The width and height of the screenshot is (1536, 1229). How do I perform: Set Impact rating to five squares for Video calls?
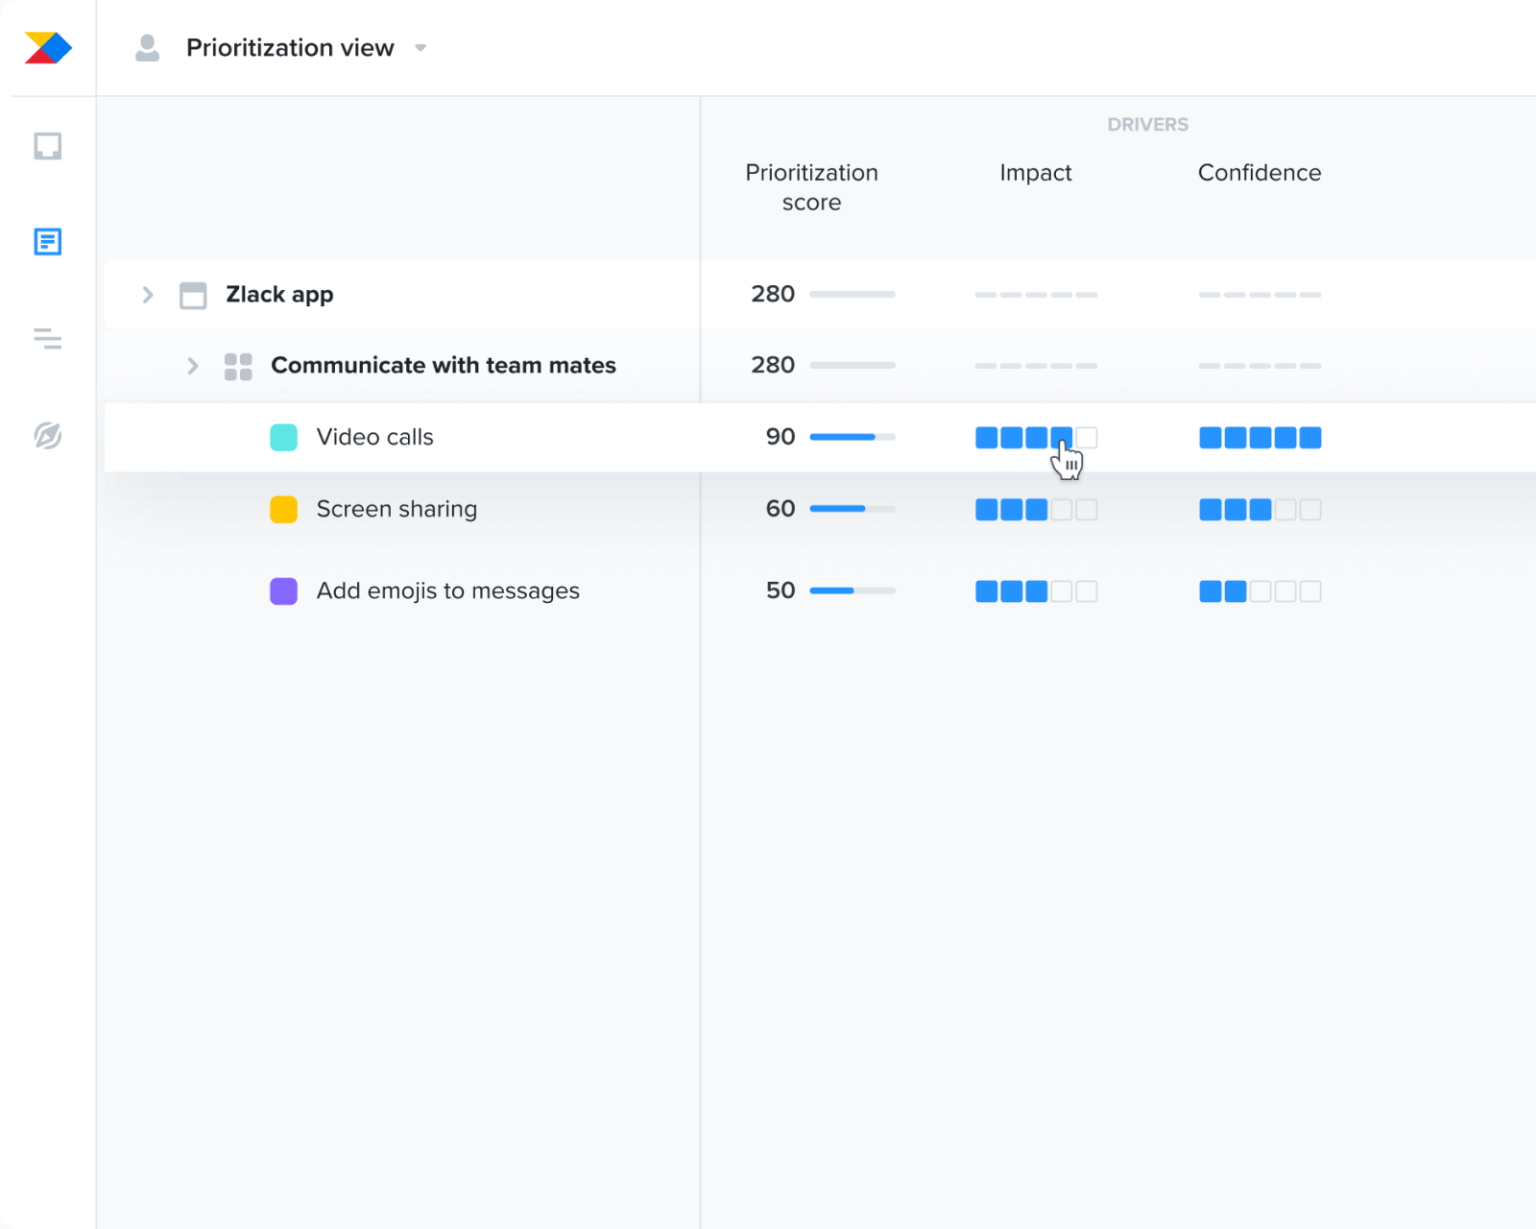[x=1086, y=437]
